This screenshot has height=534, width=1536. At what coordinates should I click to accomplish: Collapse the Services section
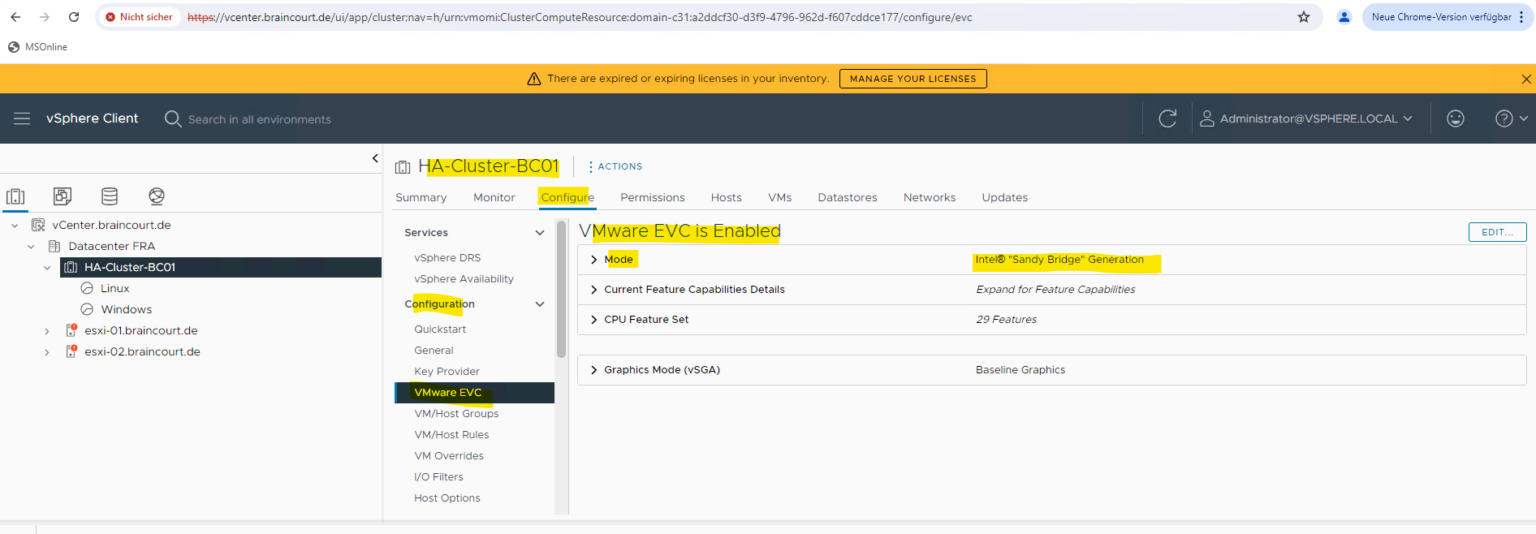[x=540, y=233]
